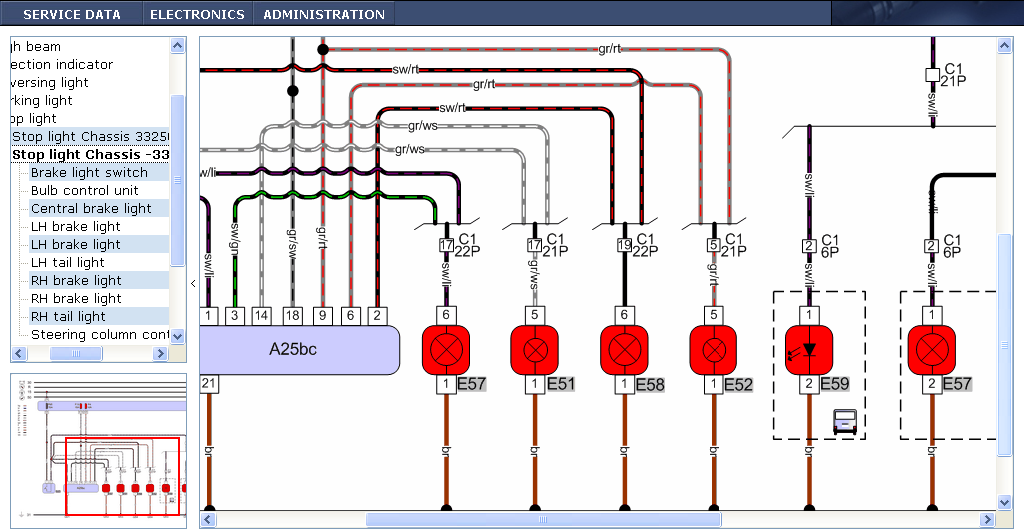Select 'Parking light' entry in tree

pyautogui.click(x=42, y=101)
